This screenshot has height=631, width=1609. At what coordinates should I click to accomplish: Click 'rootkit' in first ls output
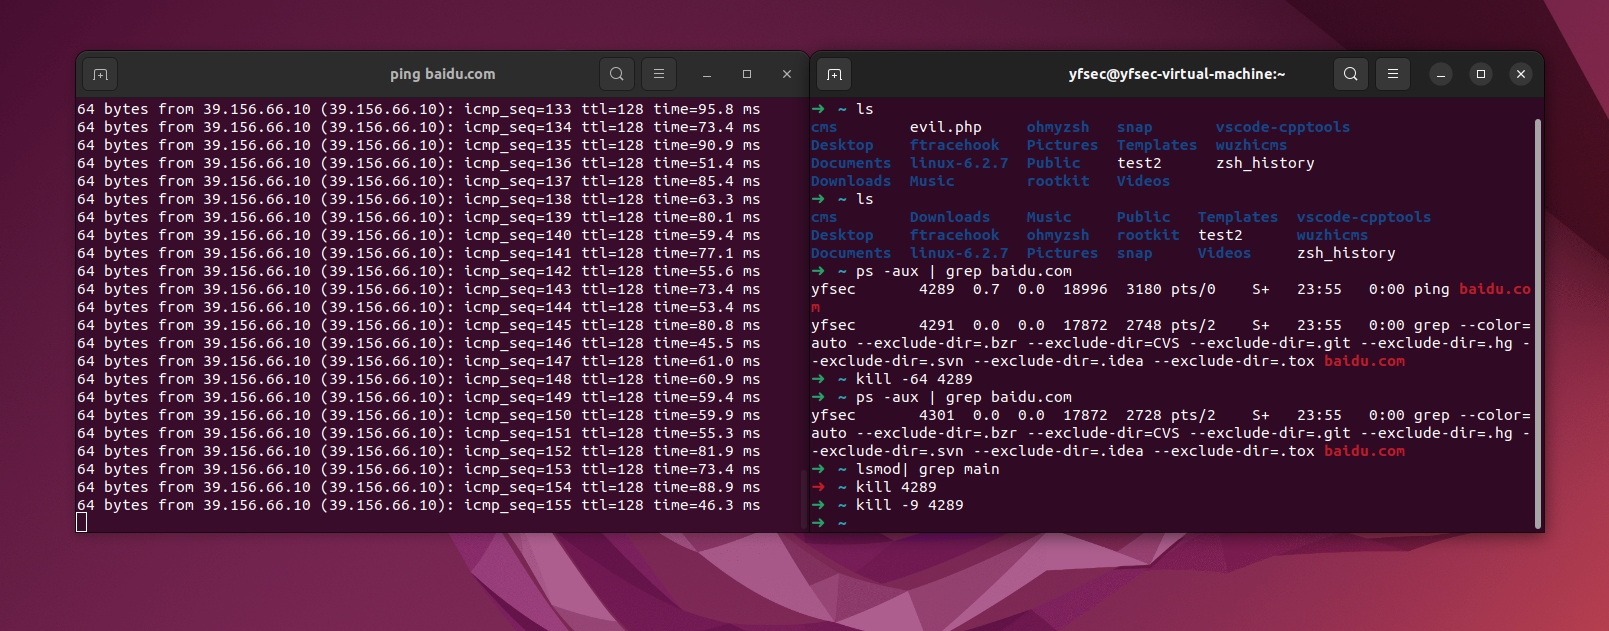pos(1058,181)
